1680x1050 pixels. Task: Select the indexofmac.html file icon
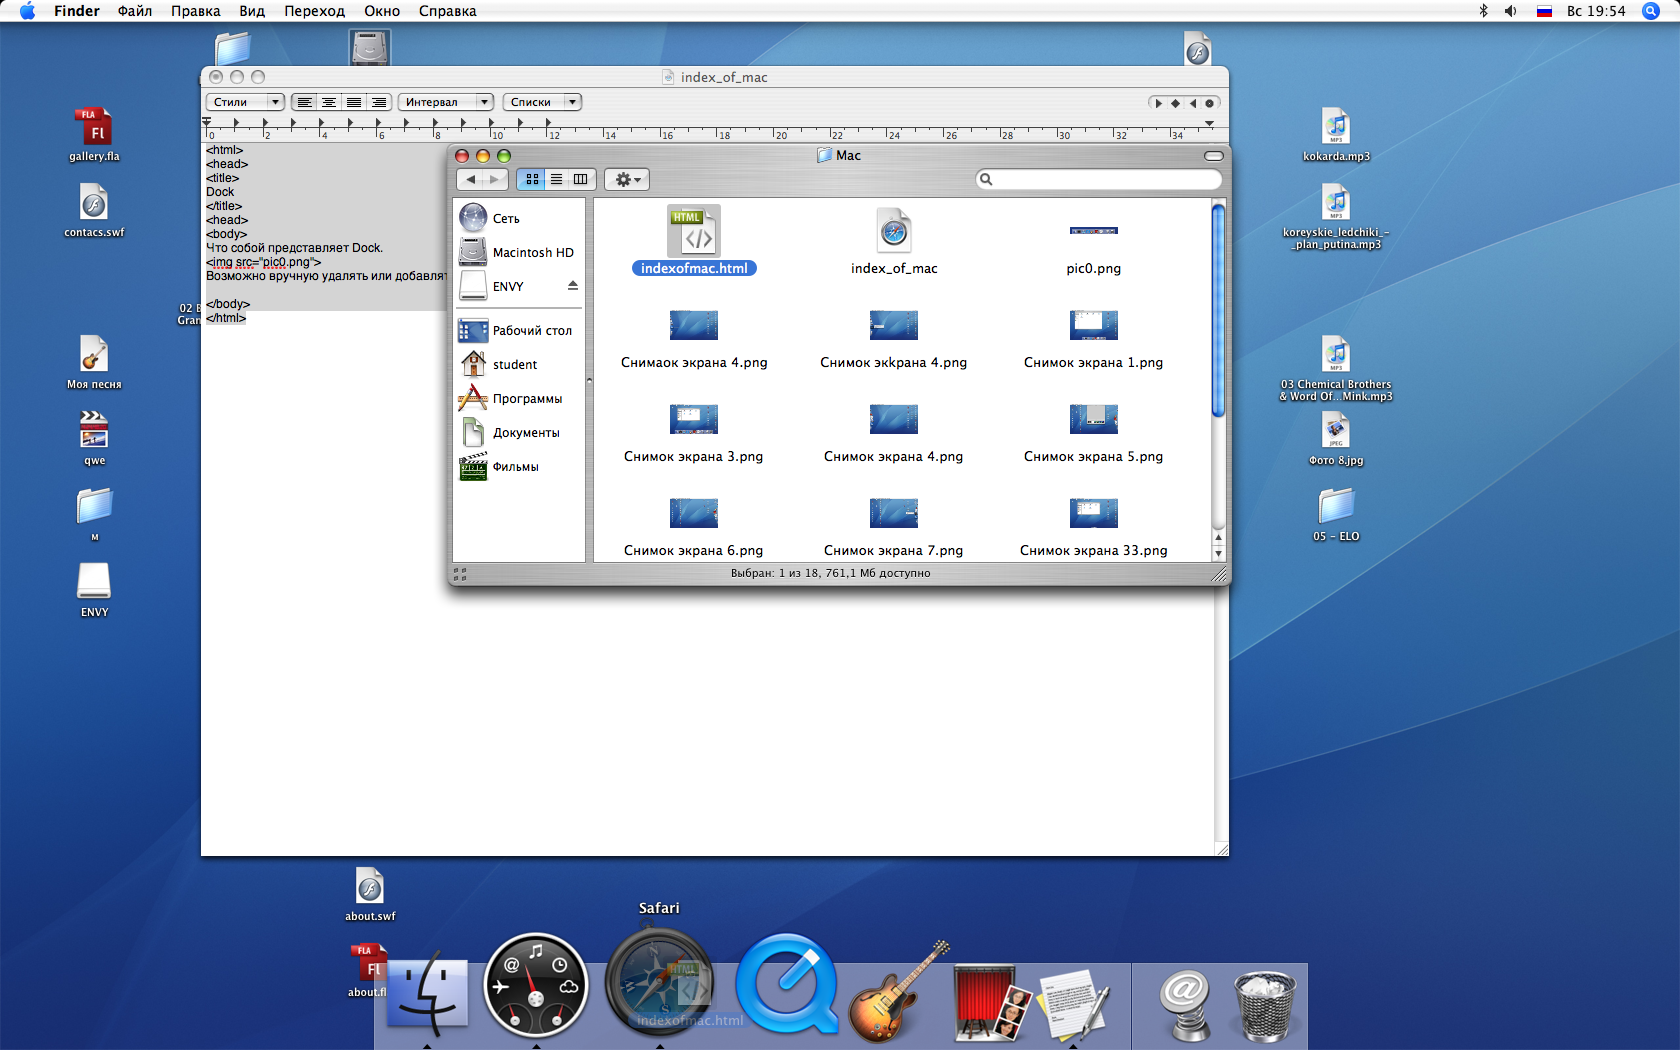pyautogui.click(x=693, y=231)
